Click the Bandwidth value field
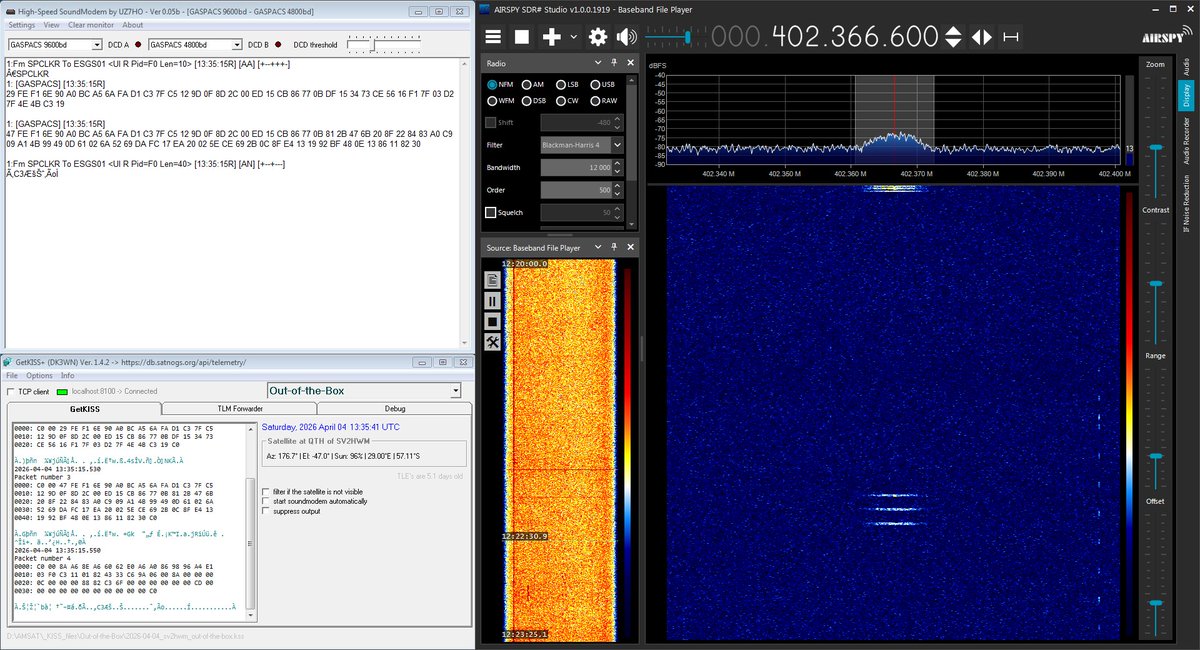 575,167
